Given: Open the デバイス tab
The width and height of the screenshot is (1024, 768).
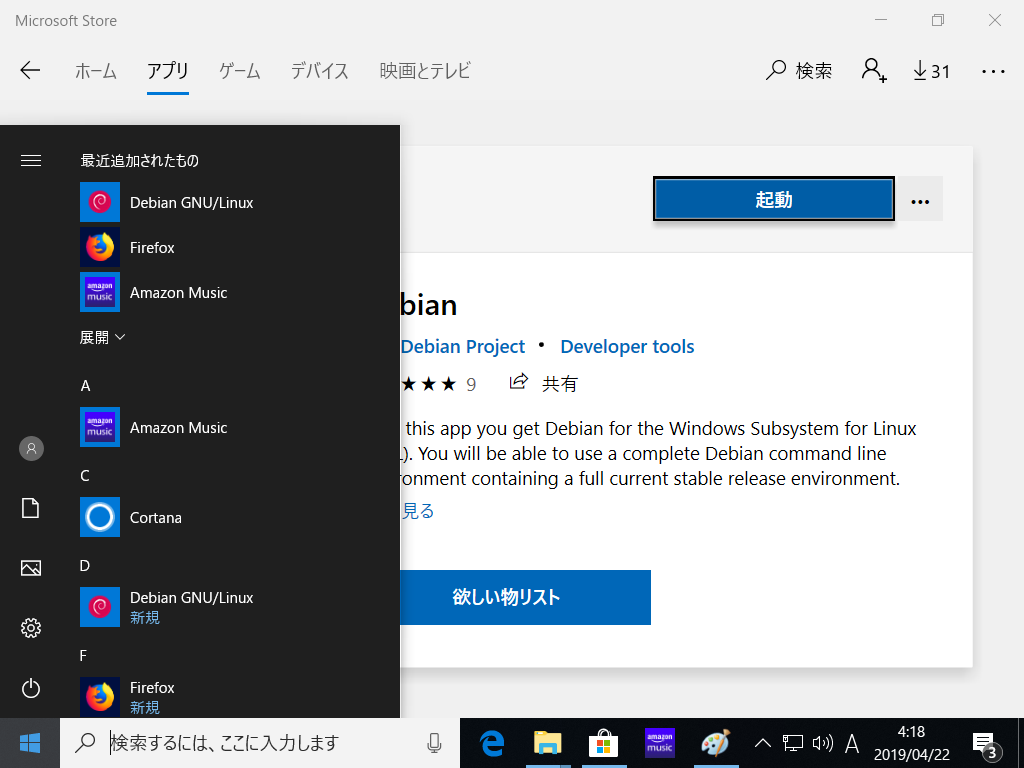Looking at the screenshot, I should tap(320, 71).
